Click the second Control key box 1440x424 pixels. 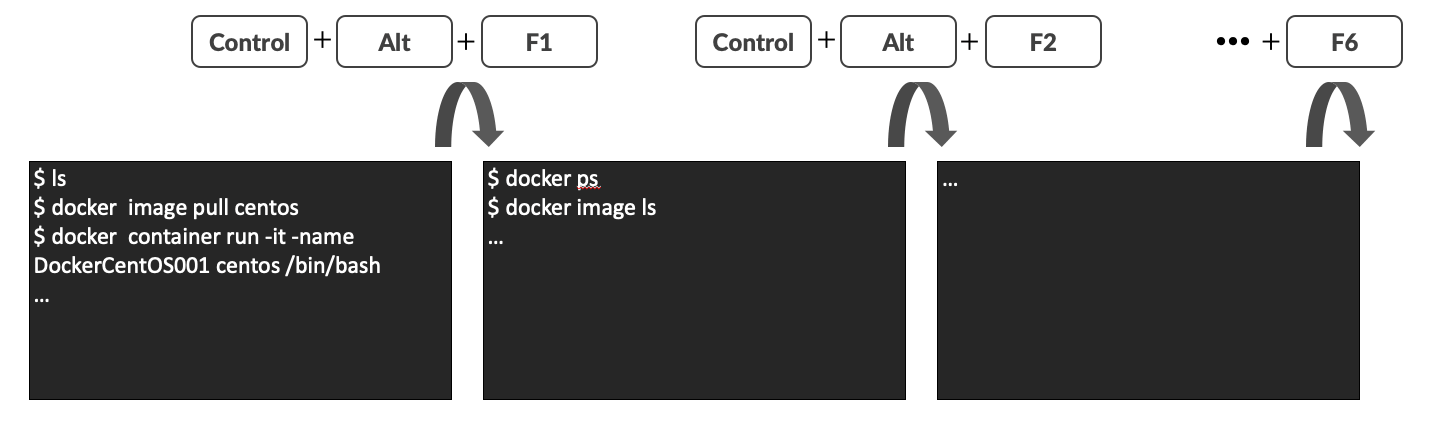pyautogui.click(x=753, y=42)
